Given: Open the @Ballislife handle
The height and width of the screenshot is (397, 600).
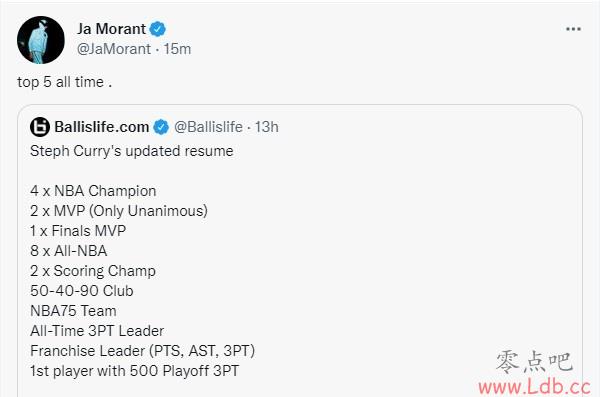Looking at the screenshot, I should point(209,127).
